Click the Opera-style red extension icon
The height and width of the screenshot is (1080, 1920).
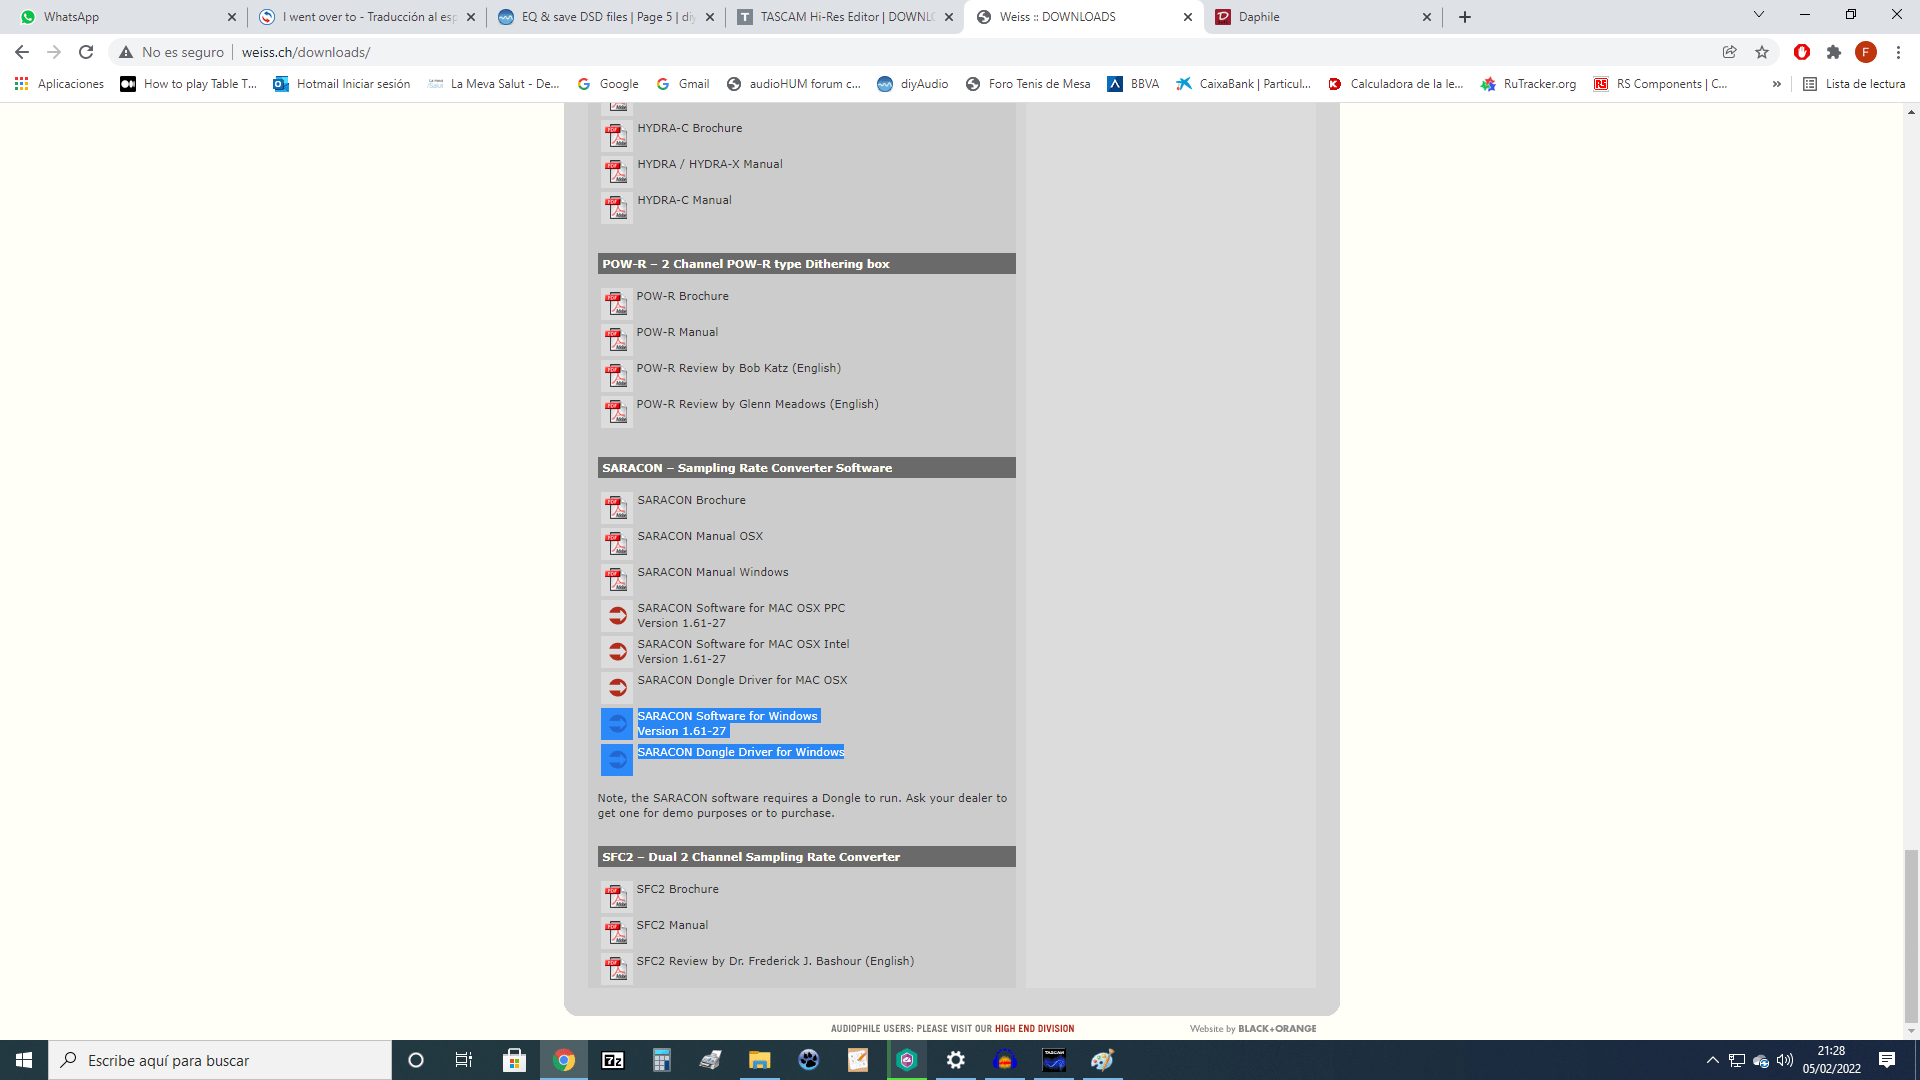pos(1802,52)
